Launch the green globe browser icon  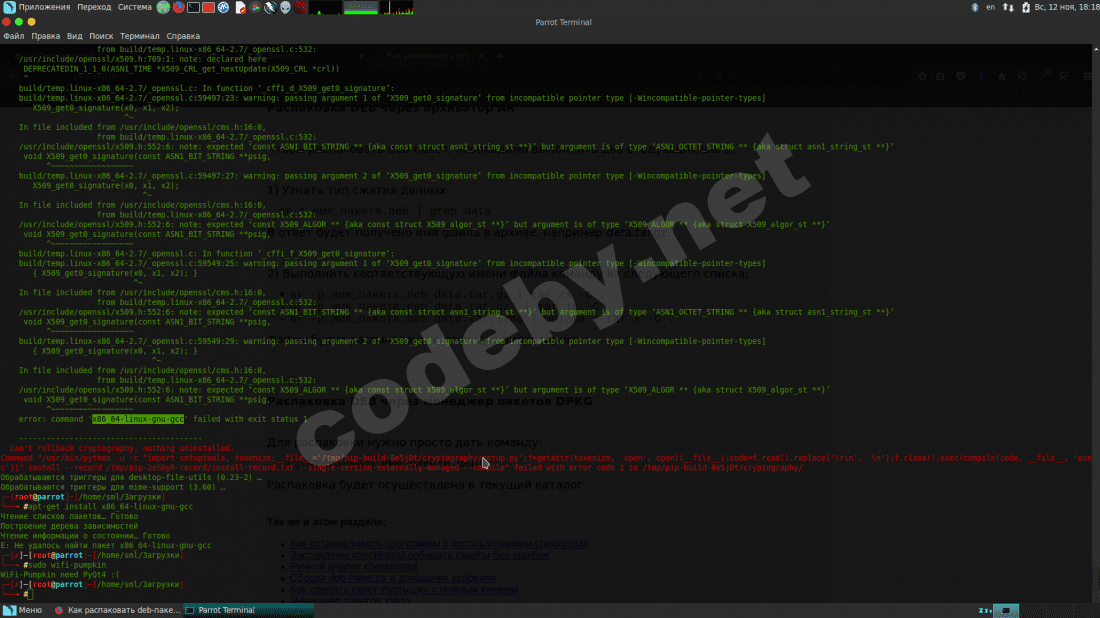click(x=163, y=8)
